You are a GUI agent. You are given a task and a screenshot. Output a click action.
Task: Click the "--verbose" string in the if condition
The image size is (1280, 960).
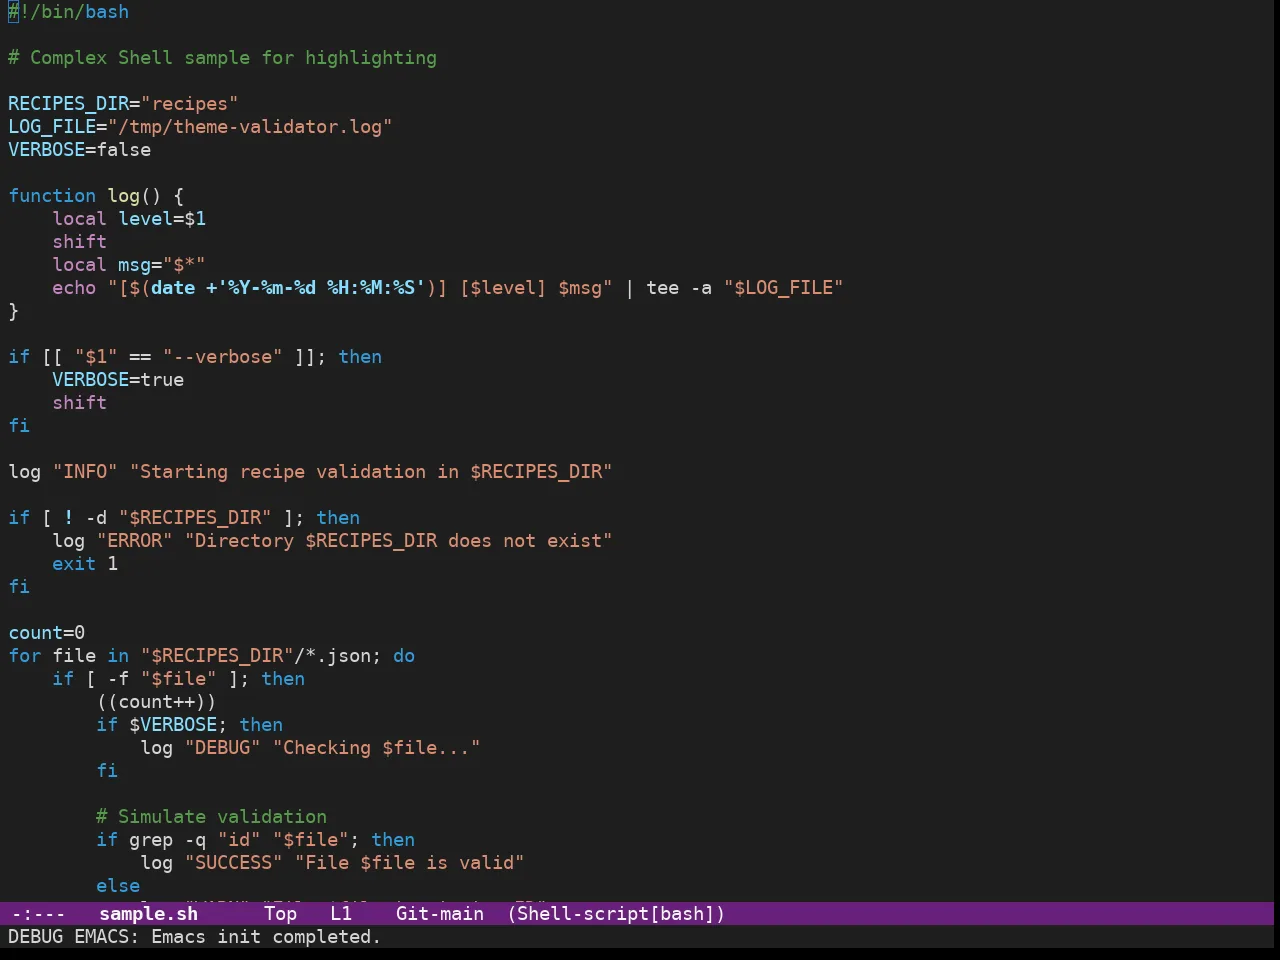pyautogui.click(x=222, y=357)
